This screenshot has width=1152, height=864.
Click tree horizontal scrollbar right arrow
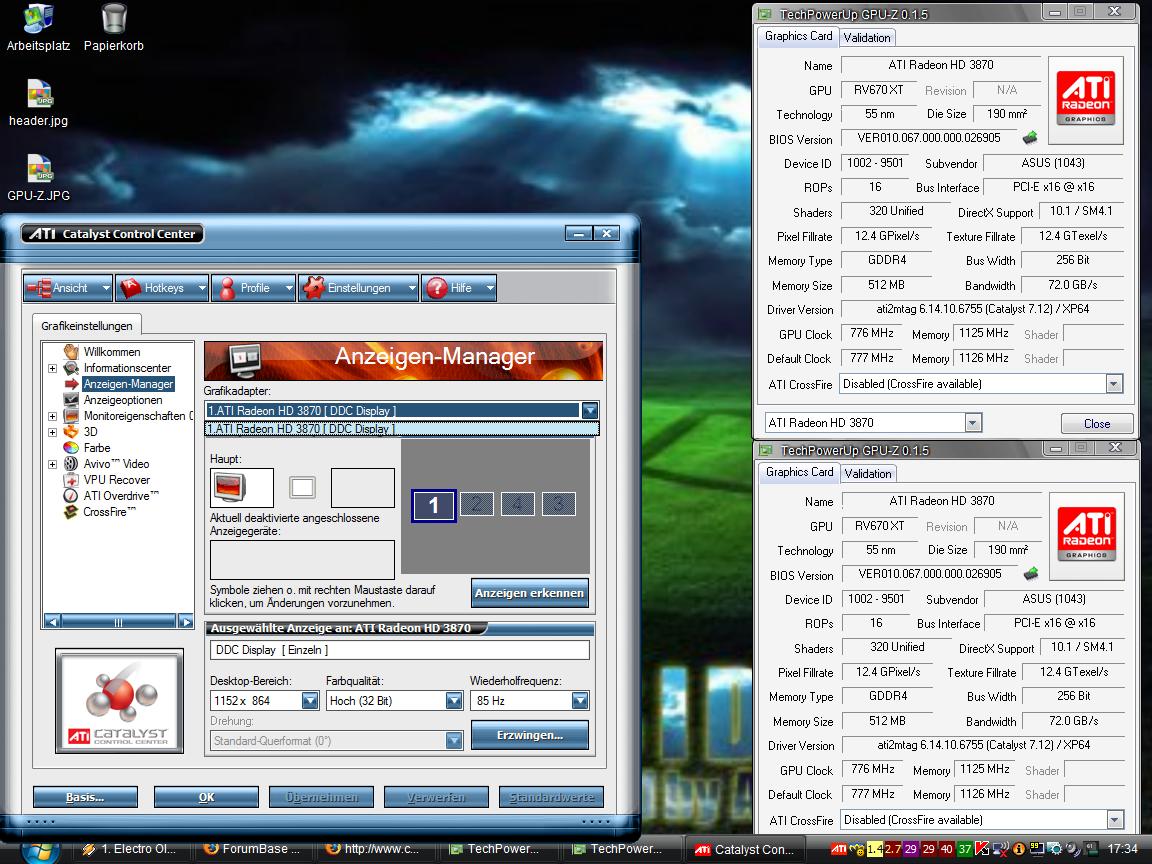point(185,622)
